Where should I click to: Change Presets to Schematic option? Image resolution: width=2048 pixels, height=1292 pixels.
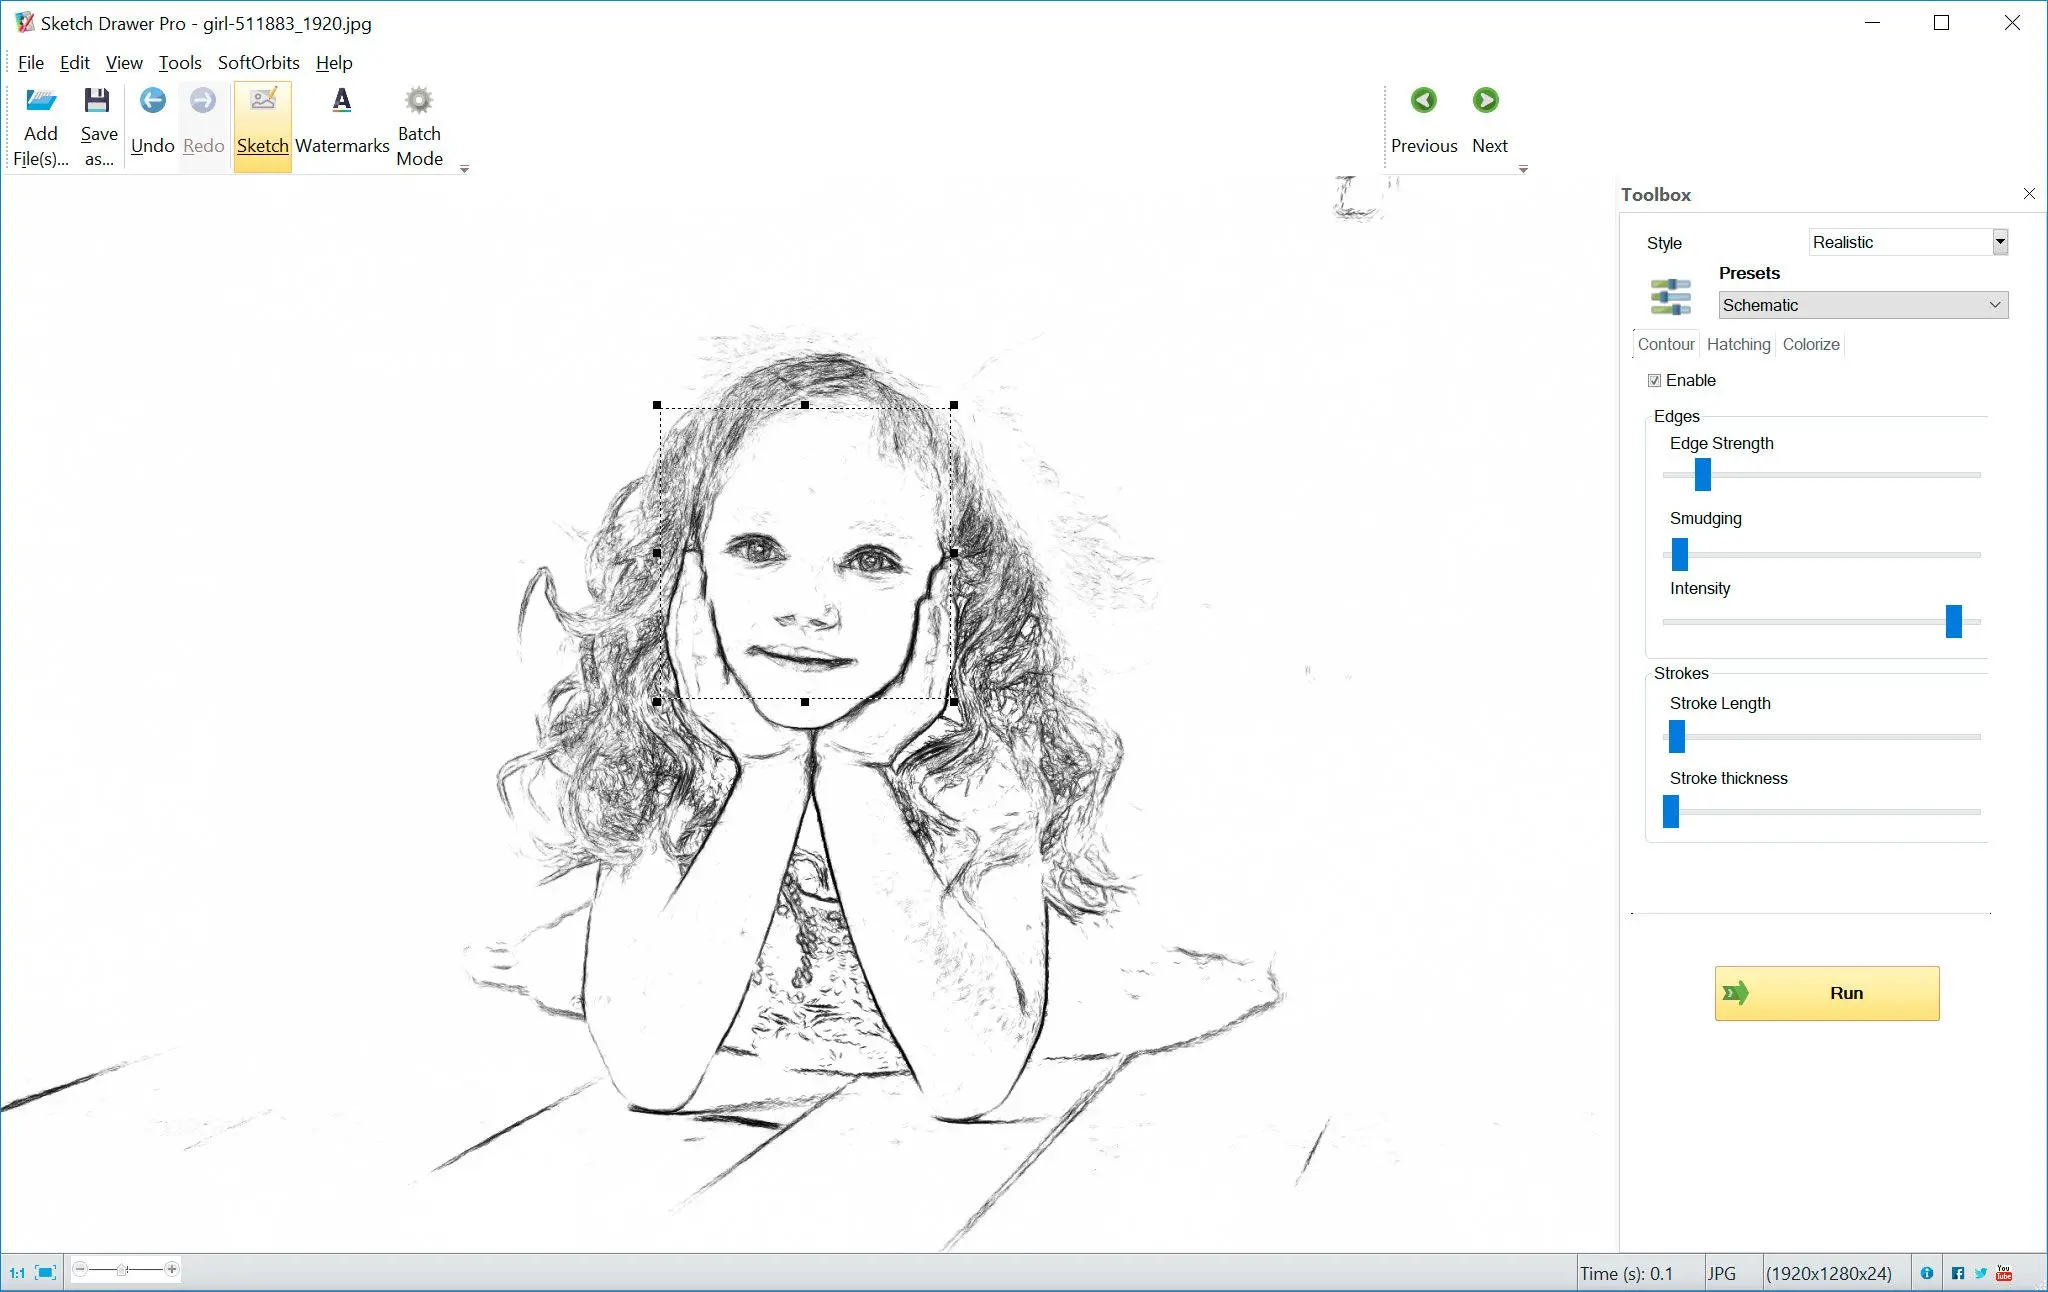click(x=1860, y=305)
